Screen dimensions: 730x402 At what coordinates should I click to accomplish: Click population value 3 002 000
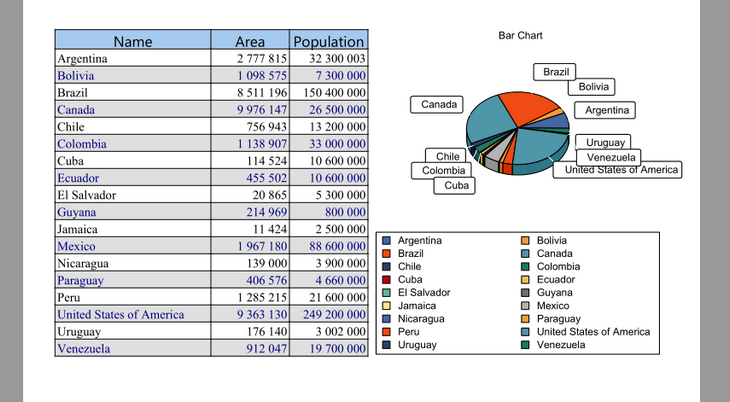pyautogui.click(x=340, y=332)
